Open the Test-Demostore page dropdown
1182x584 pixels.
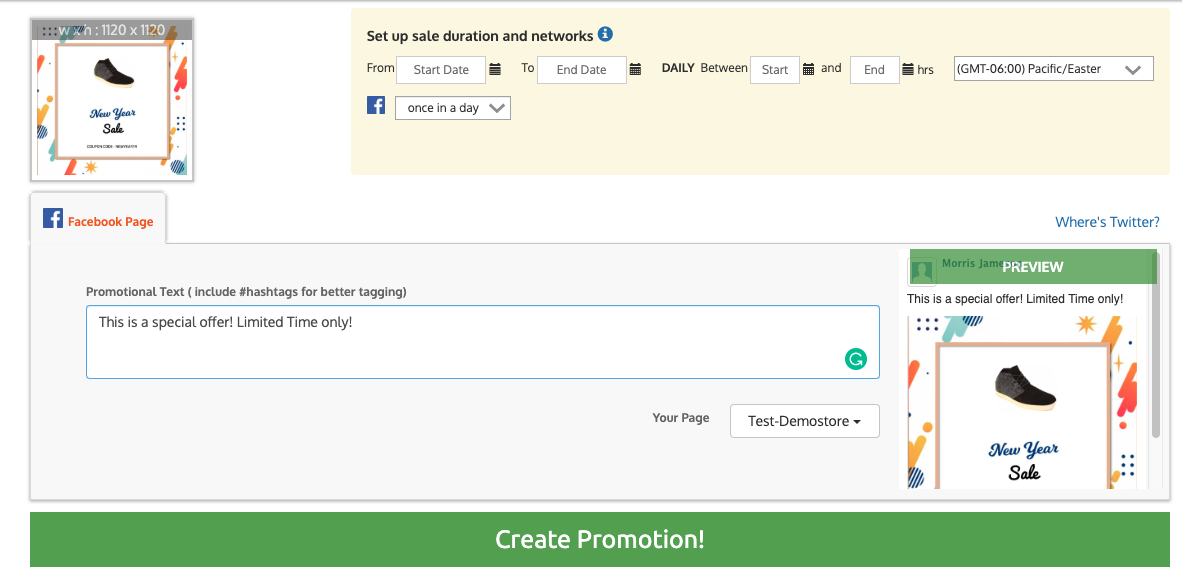tap(805, 421)
